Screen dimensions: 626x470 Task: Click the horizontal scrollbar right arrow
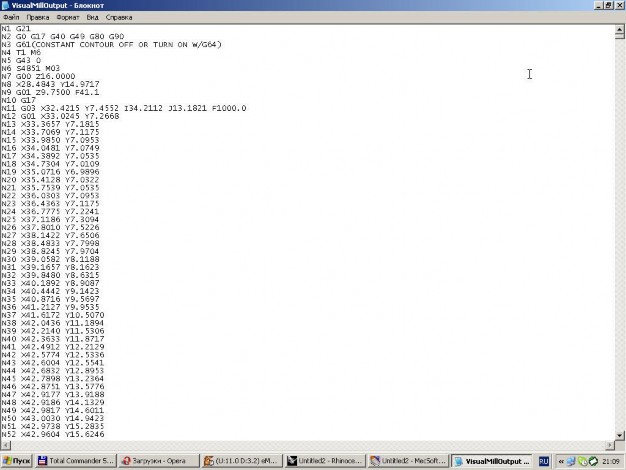click(610, 444)
